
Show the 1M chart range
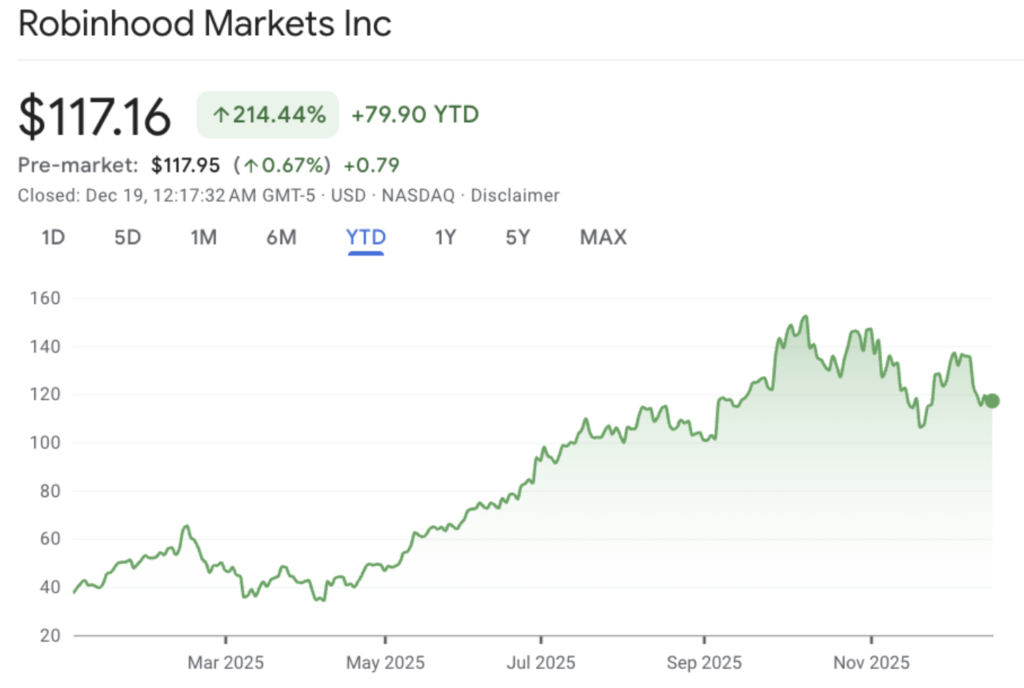pos(203,237)
